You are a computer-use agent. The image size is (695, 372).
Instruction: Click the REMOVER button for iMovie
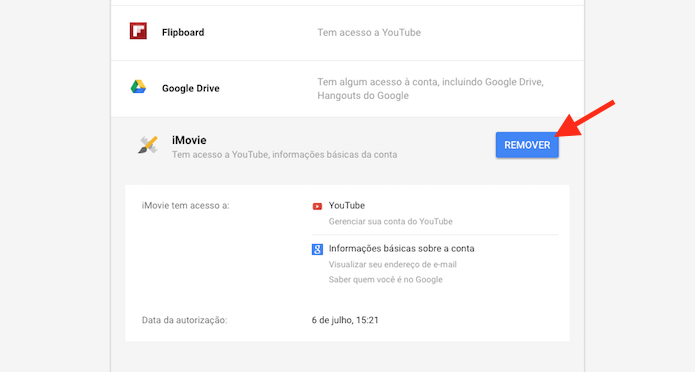pyautogui.click(x=527, y=145)
